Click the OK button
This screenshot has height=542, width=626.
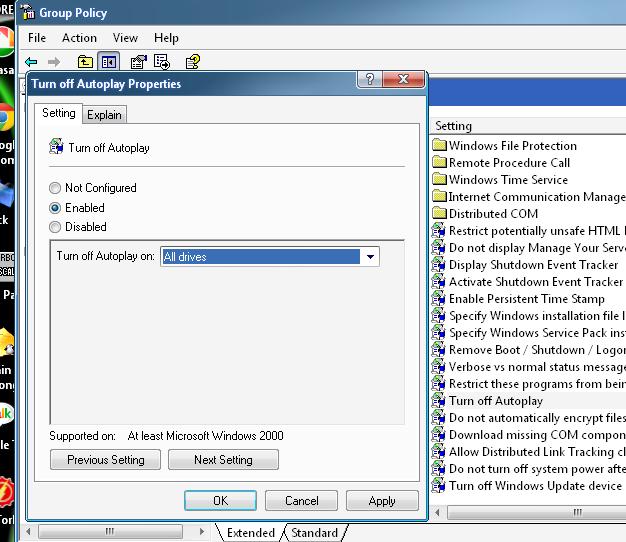(220, 500)
